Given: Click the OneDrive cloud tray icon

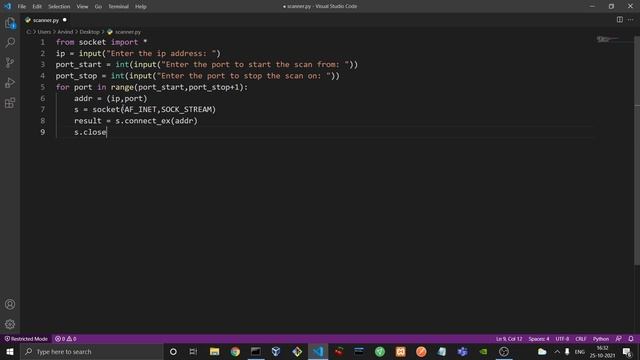Looking at the screenshot, I should pos(542,351).
